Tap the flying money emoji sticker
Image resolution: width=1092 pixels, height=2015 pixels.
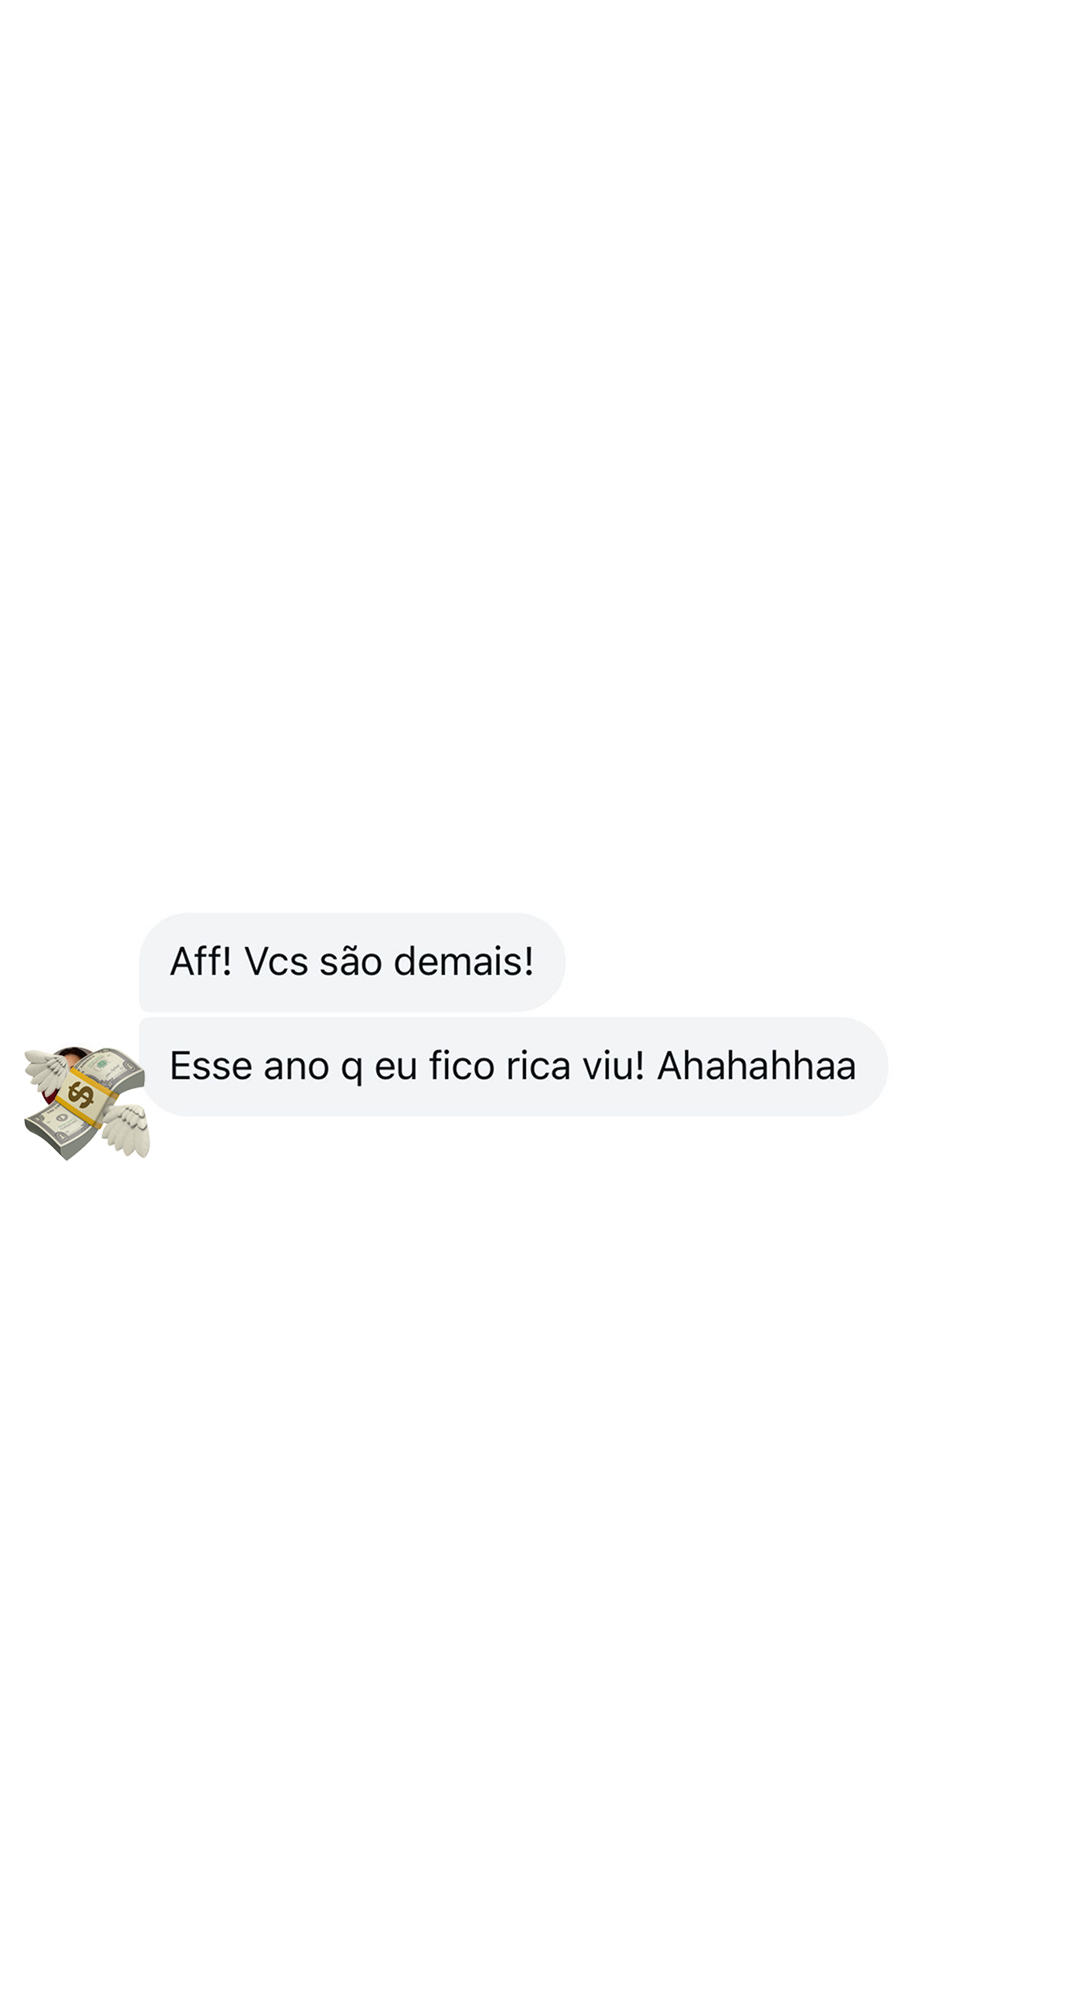[x=87, y=1103]
